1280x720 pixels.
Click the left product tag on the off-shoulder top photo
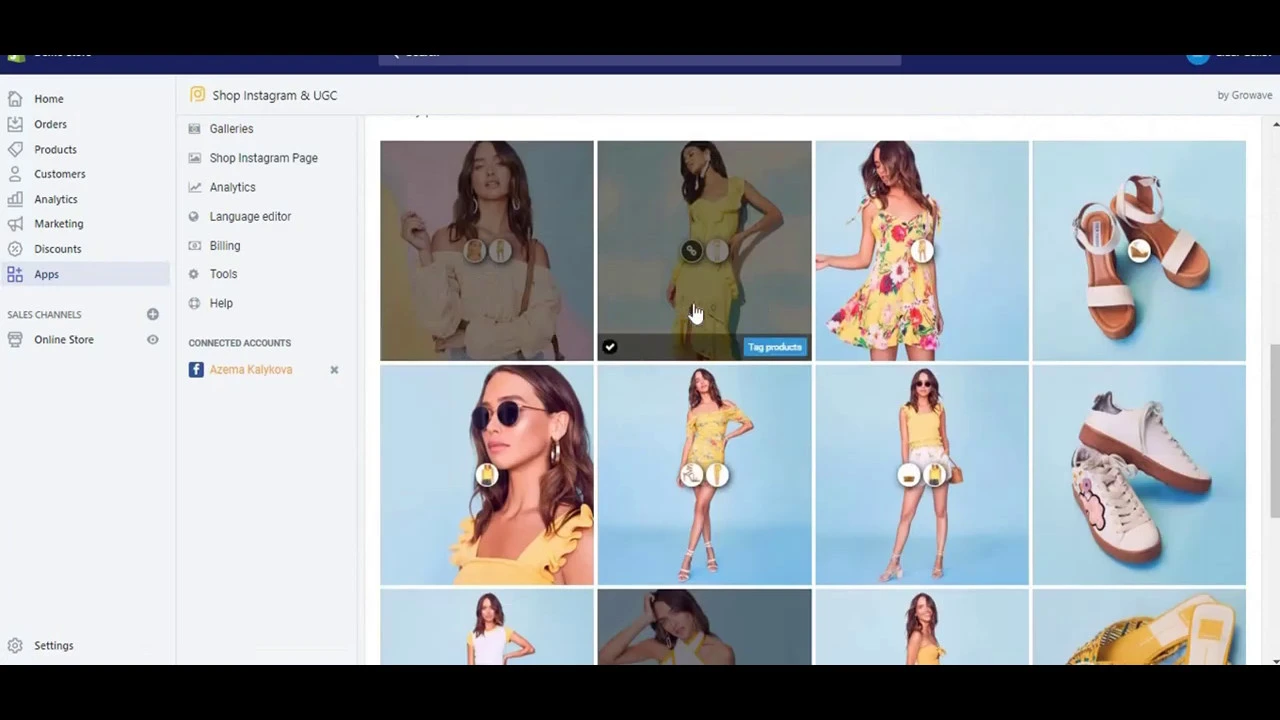pyautogui.click(x=475, y=250)
